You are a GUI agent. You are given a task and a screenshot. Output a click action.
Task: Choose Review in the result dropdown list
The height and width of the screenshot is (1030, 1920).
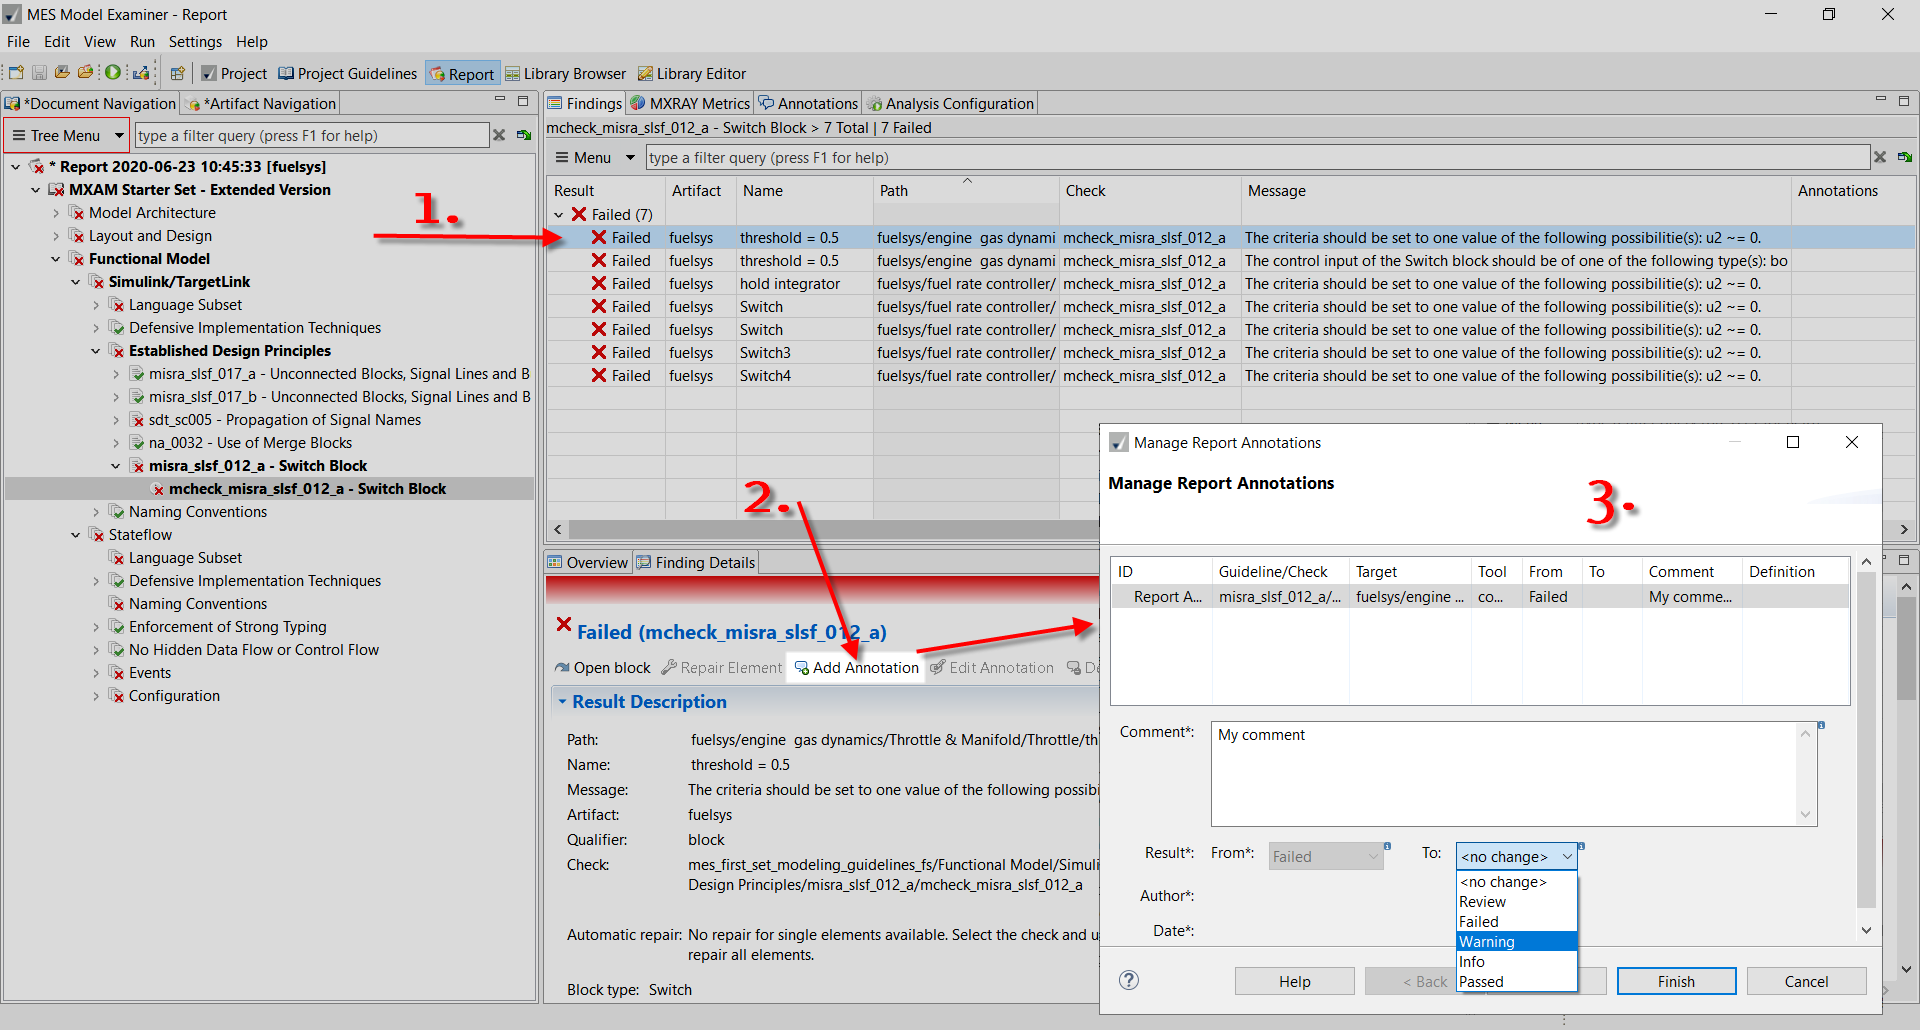click(x=1517, y=902)
